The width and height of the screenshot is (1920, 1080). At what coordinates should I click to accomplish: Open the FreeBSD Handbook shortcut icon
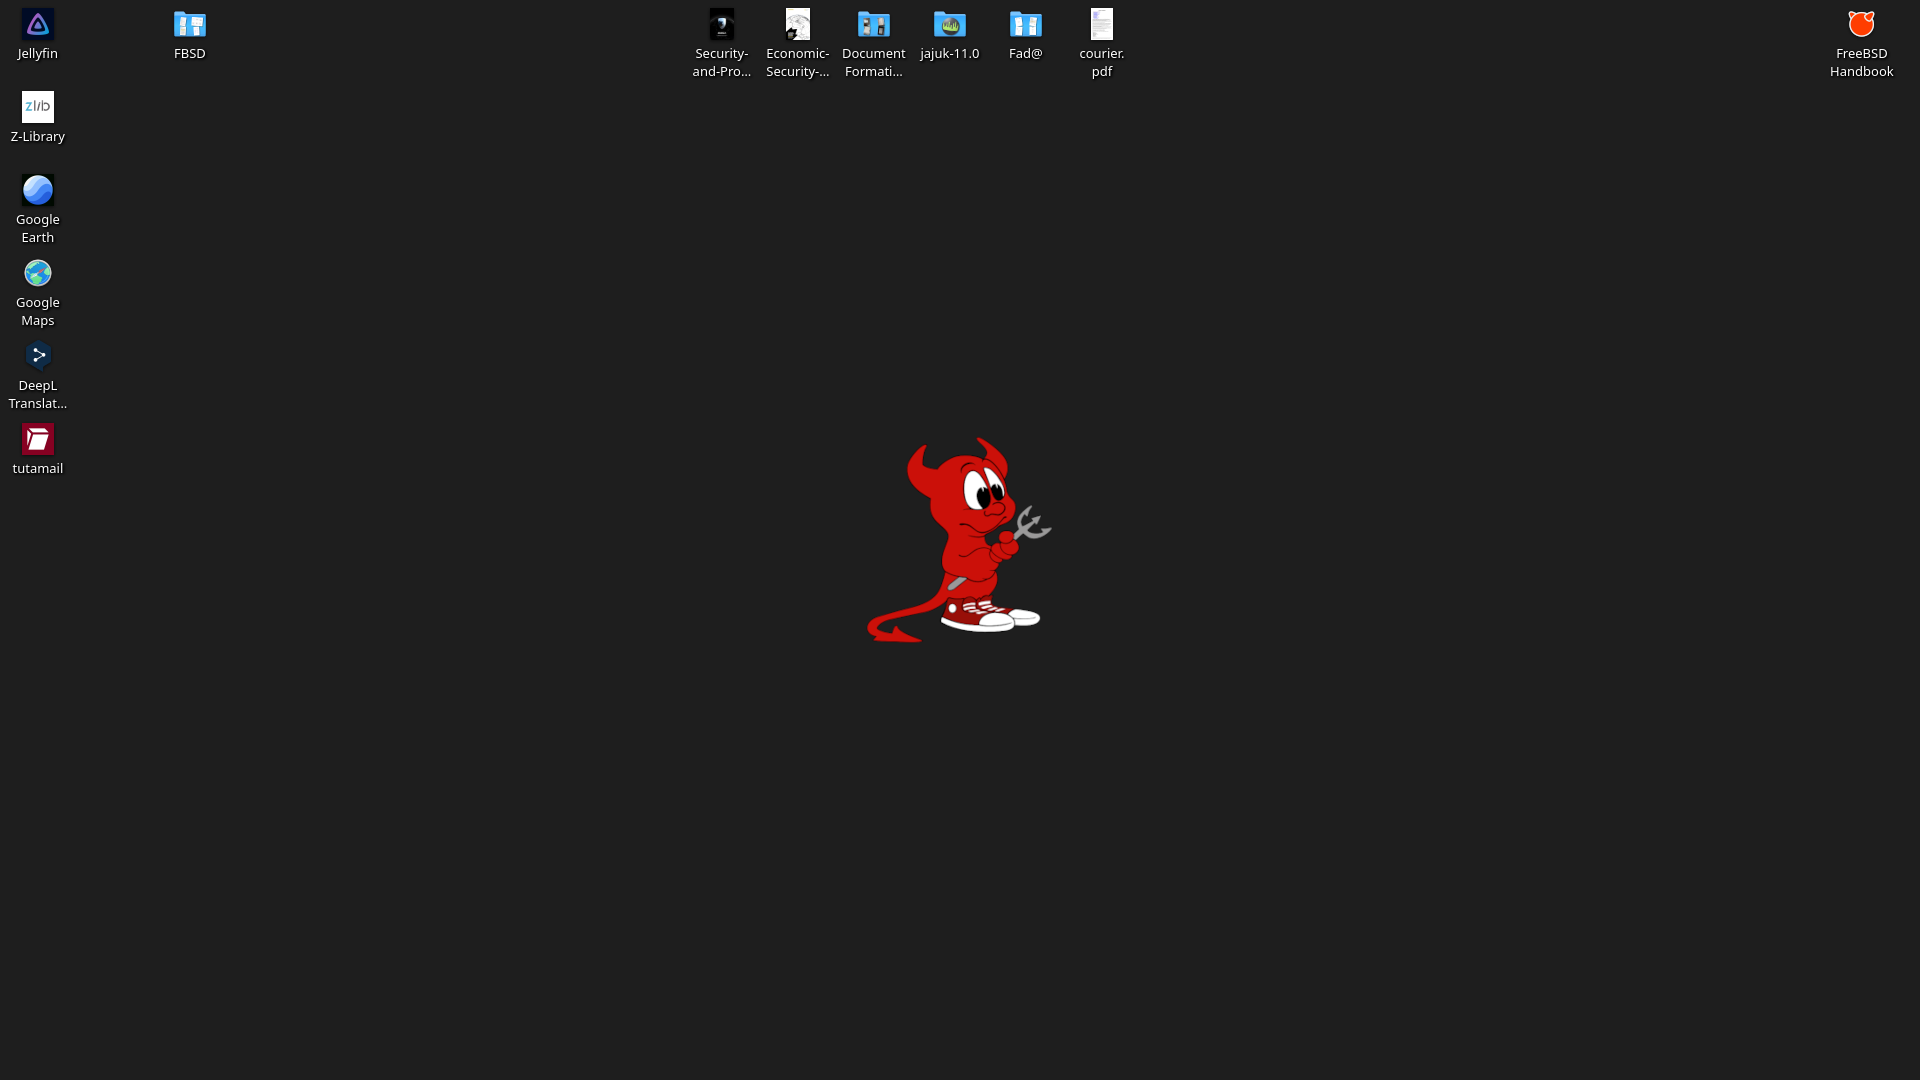click(x=1861, y=24)
